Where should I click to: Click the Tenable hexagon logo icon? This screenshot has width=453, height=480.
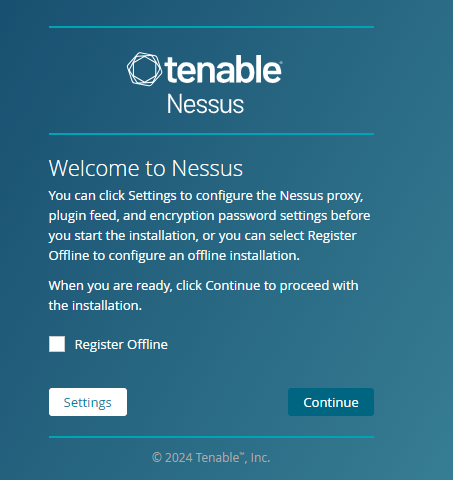145,69
